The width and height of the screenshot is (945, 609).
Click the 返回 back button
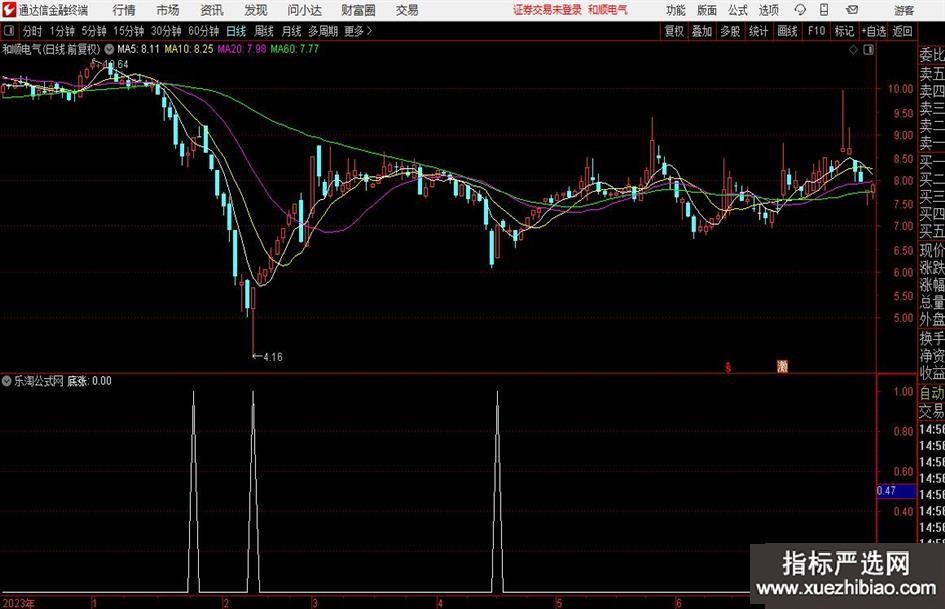[902, 31]
